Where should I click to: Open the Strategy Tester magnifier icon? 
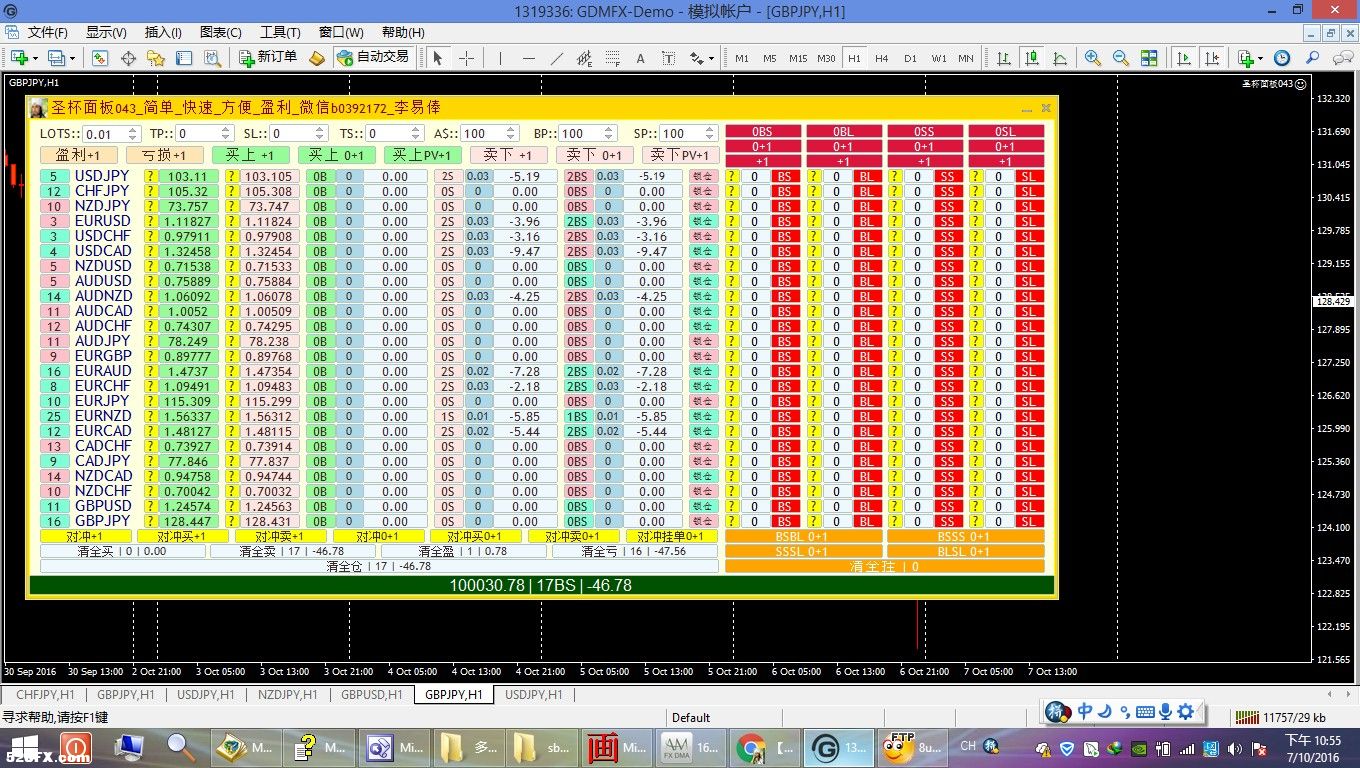coord(212,58)
